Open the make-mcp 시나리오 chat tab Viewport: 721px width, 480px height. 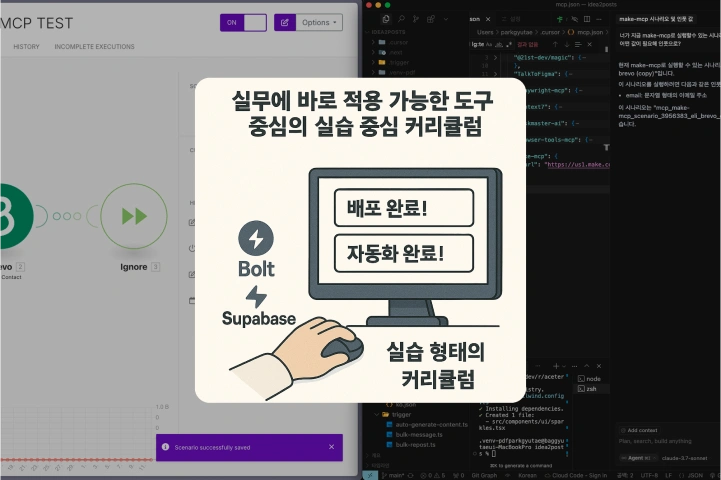coord(656,19)
